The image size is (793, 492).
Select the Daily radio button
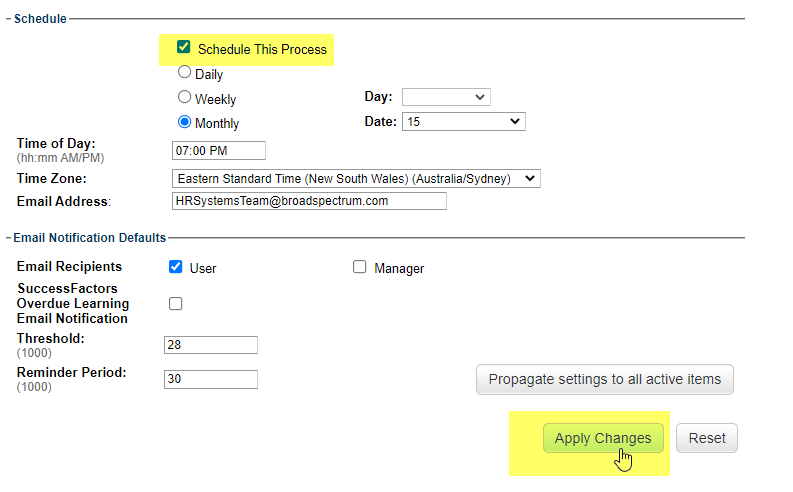point(184,72)
